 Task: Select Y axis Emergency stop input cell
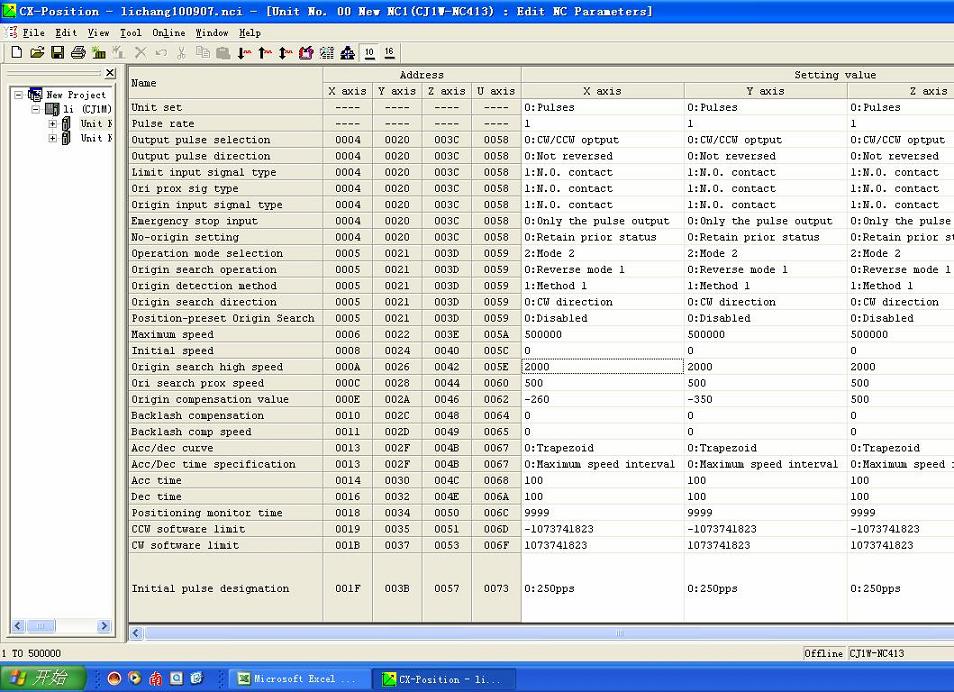pos(765,221)
